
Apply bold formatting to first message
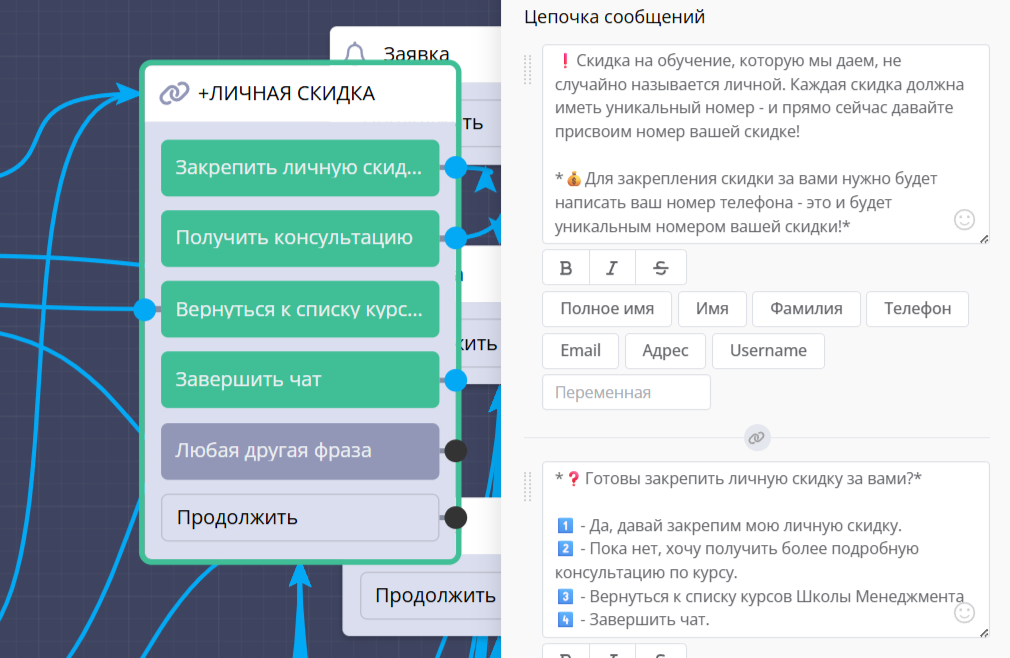tap(566, 267)
